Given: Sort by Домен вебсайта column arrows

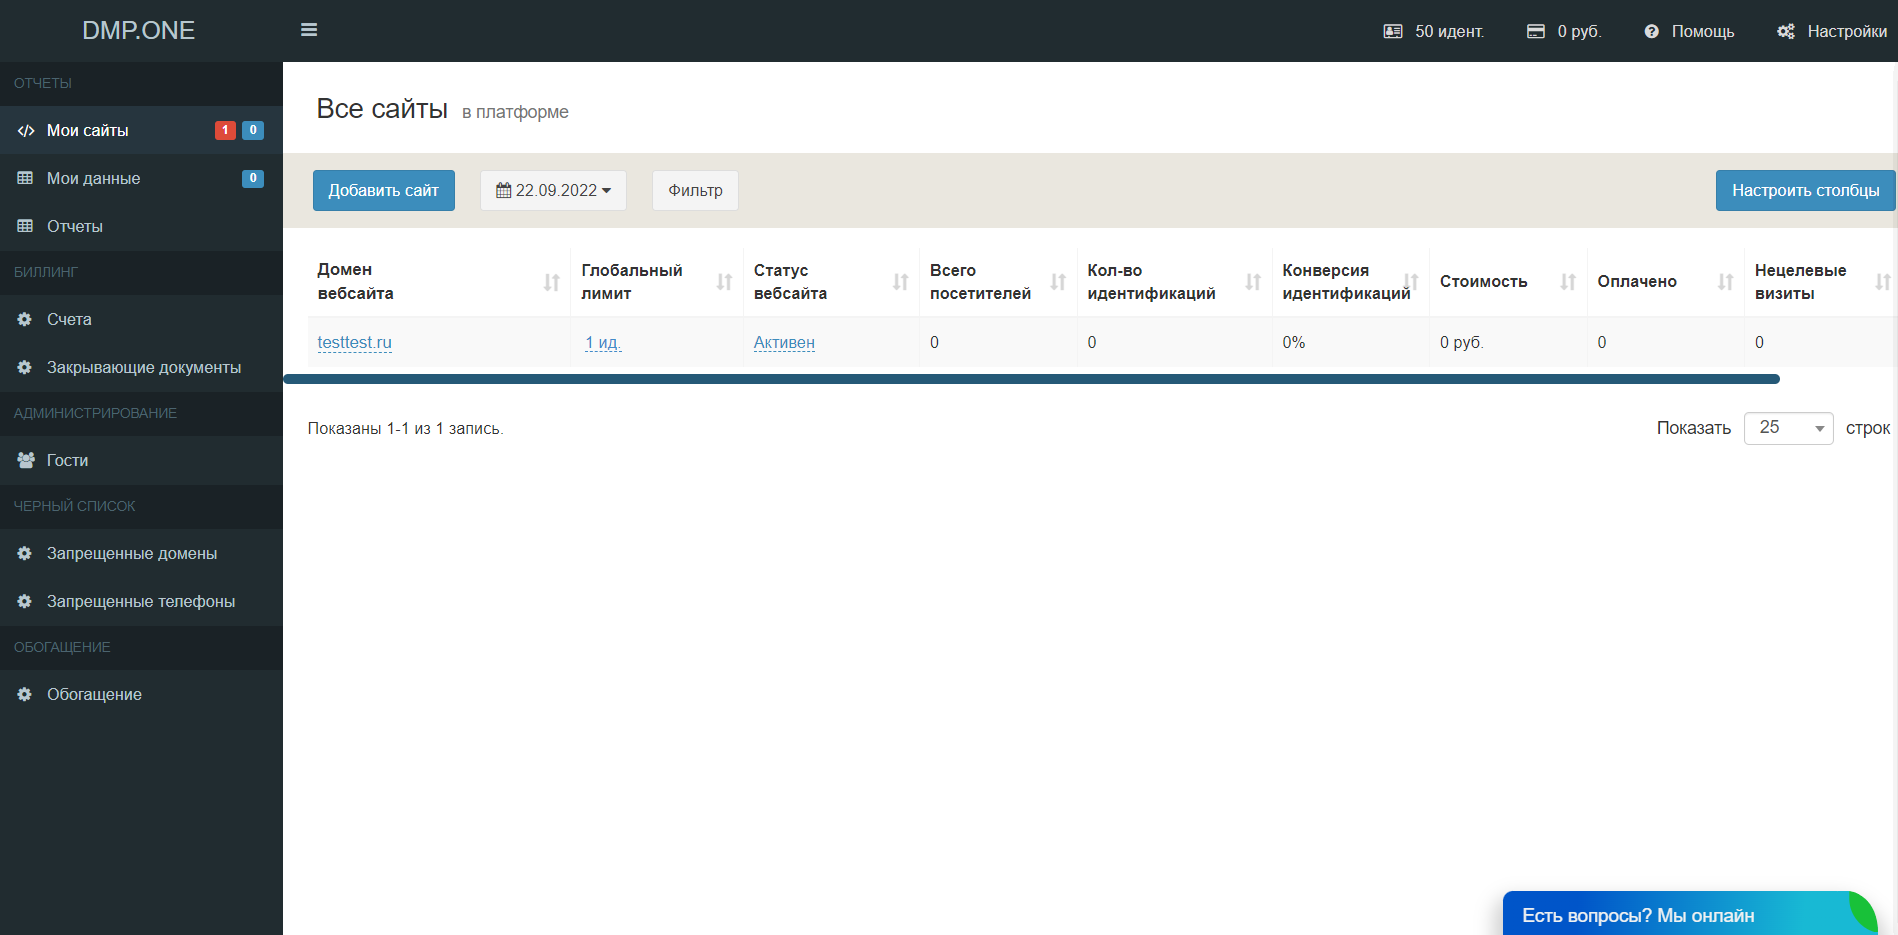Looking at the screenshot, I should pyautogui.click(x=552, y=282).
